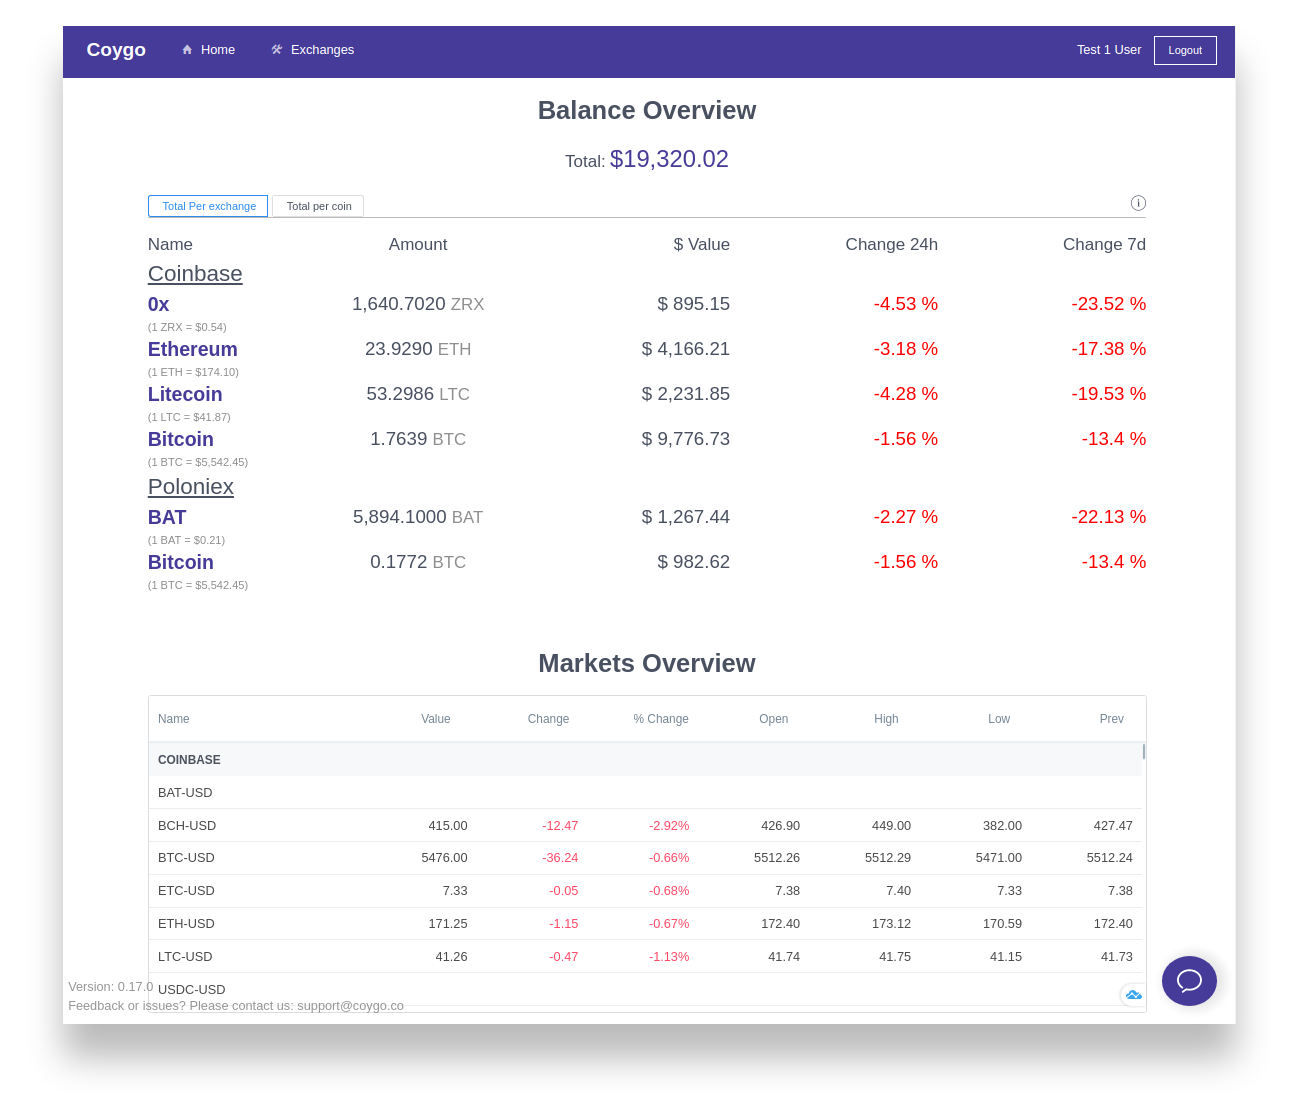Select the 1,640.7020 ZRX amount

(x=418, y=304)
